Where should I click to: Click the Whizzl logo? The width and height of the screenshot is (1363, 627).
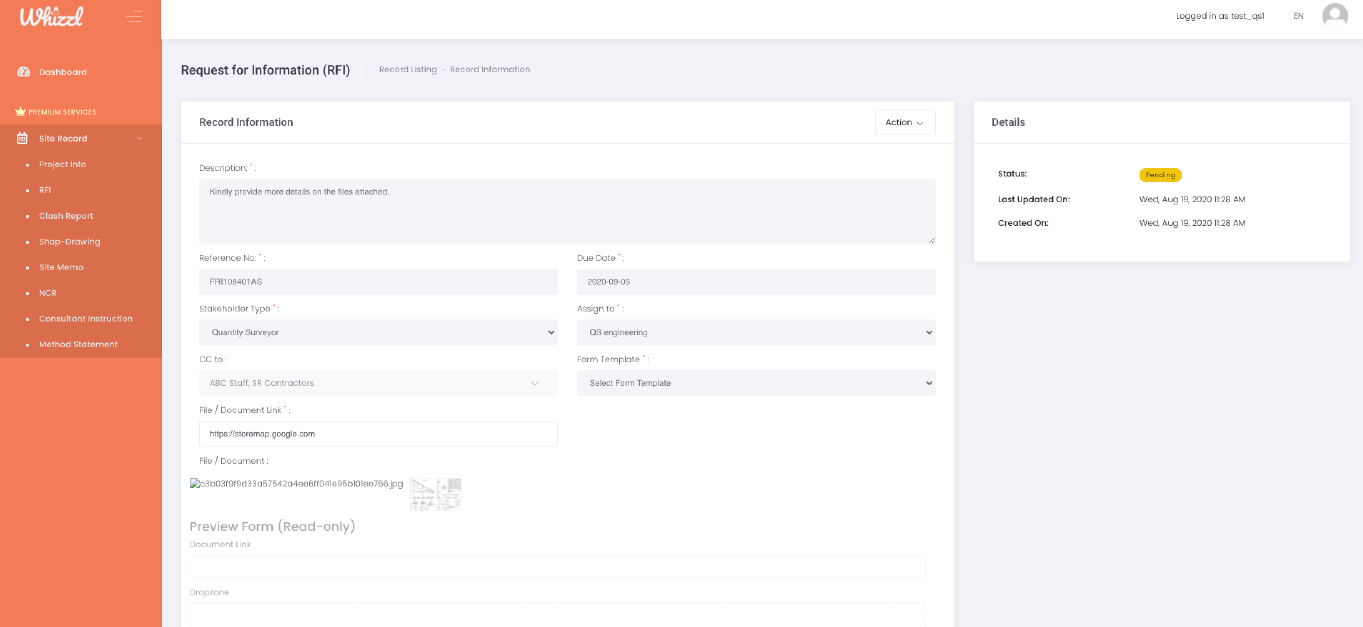point(51,17)
